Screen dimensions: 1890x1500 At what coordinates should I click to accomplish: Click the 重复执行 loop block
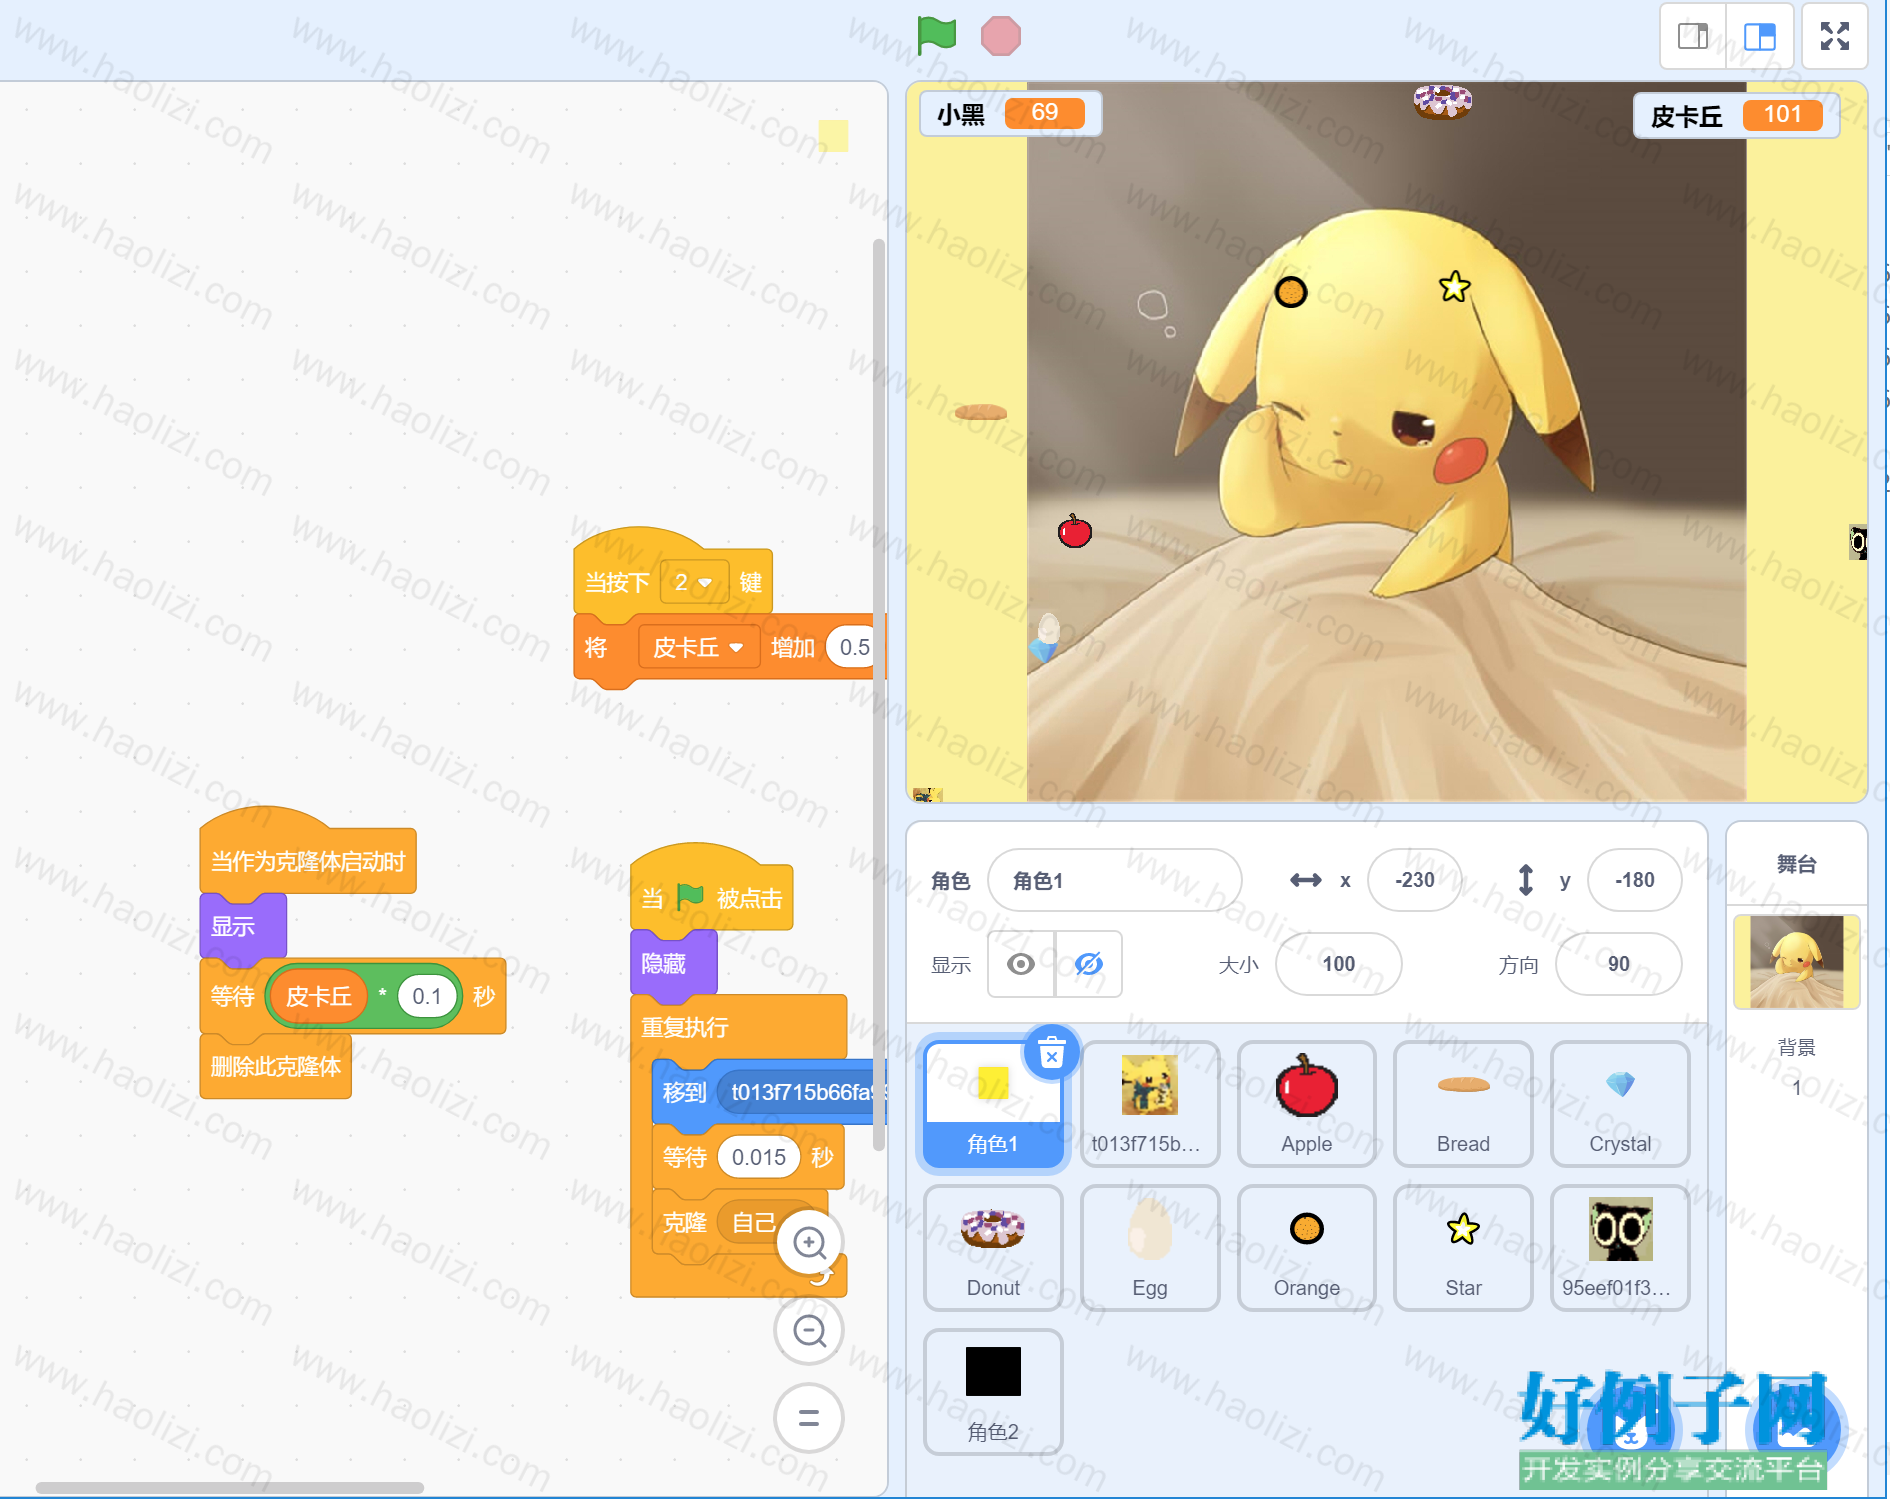[x=739, y=1027]
